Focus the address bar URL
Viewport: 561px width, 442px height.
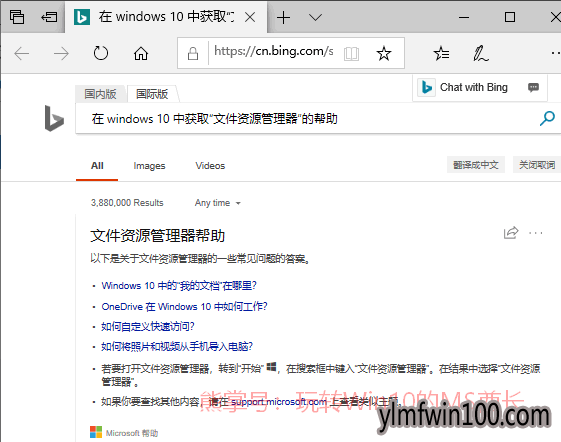click(x=274, y=52)
